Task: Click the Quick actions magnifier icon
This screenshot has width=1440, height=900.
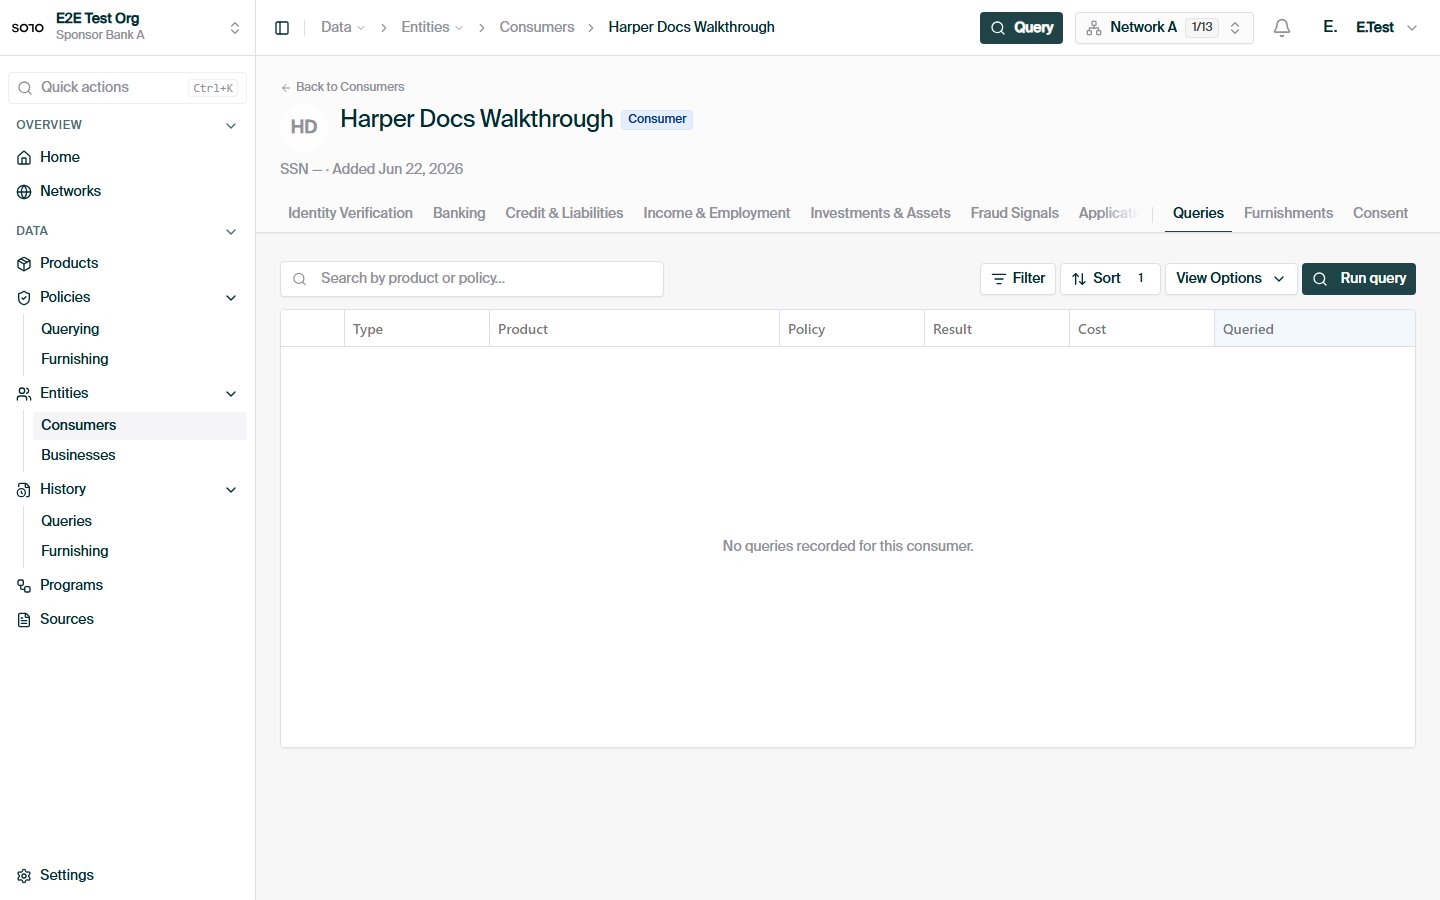Action: pos(25,88)
